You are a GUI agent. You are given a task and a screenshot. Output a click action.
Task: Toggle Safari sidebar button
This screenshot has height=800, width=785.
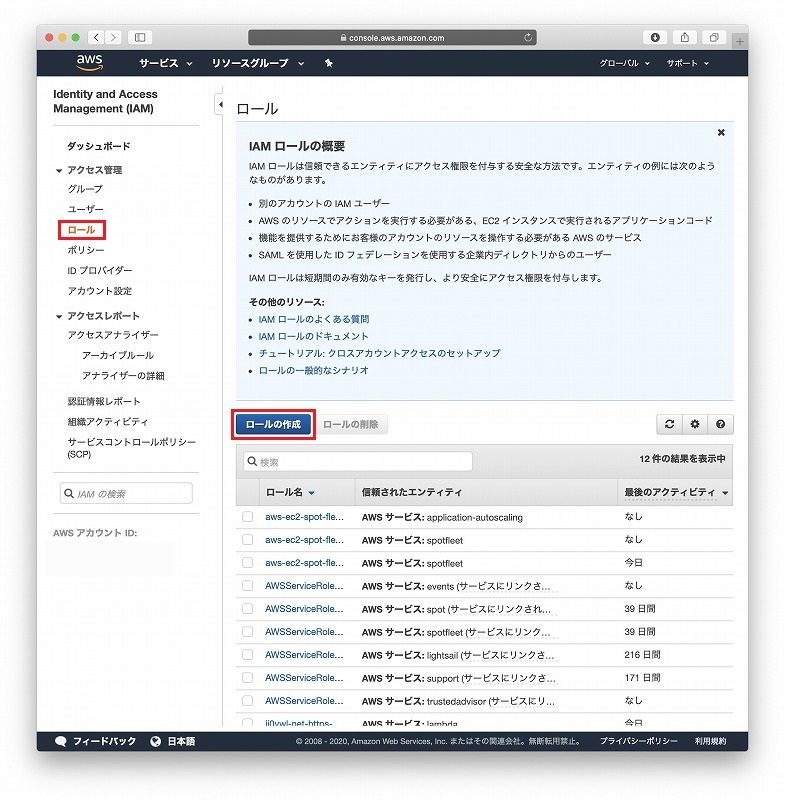[x=140, y=37]
